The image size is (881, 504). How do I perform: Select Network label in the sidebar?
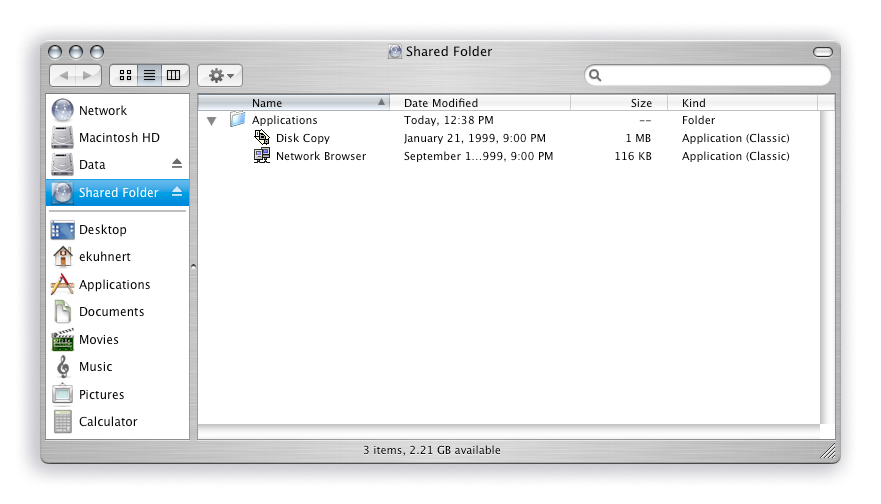click(103, 111)
